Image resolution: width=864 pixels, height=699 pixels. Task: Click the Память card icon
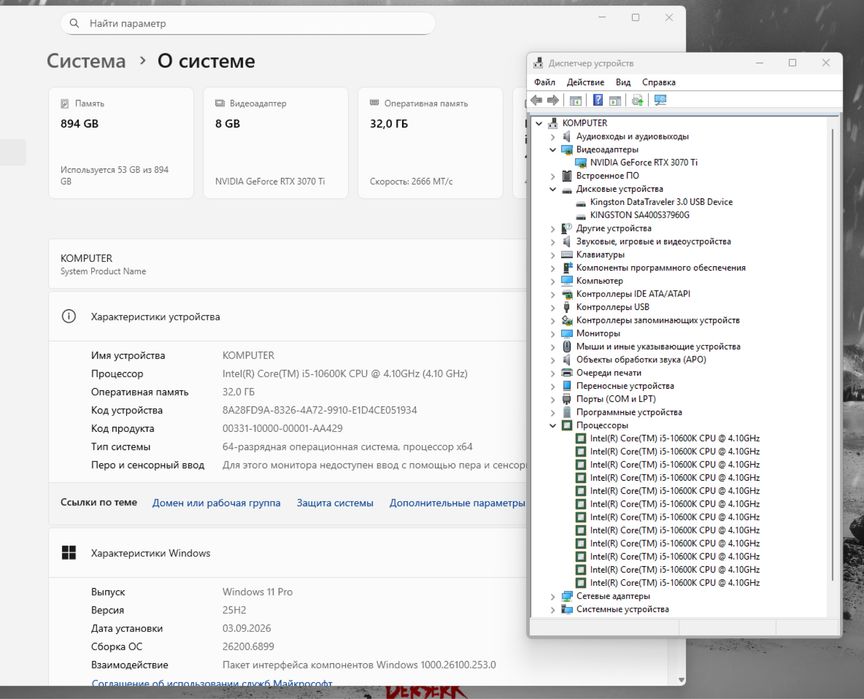pyautogui.click(x=64, y=103)
